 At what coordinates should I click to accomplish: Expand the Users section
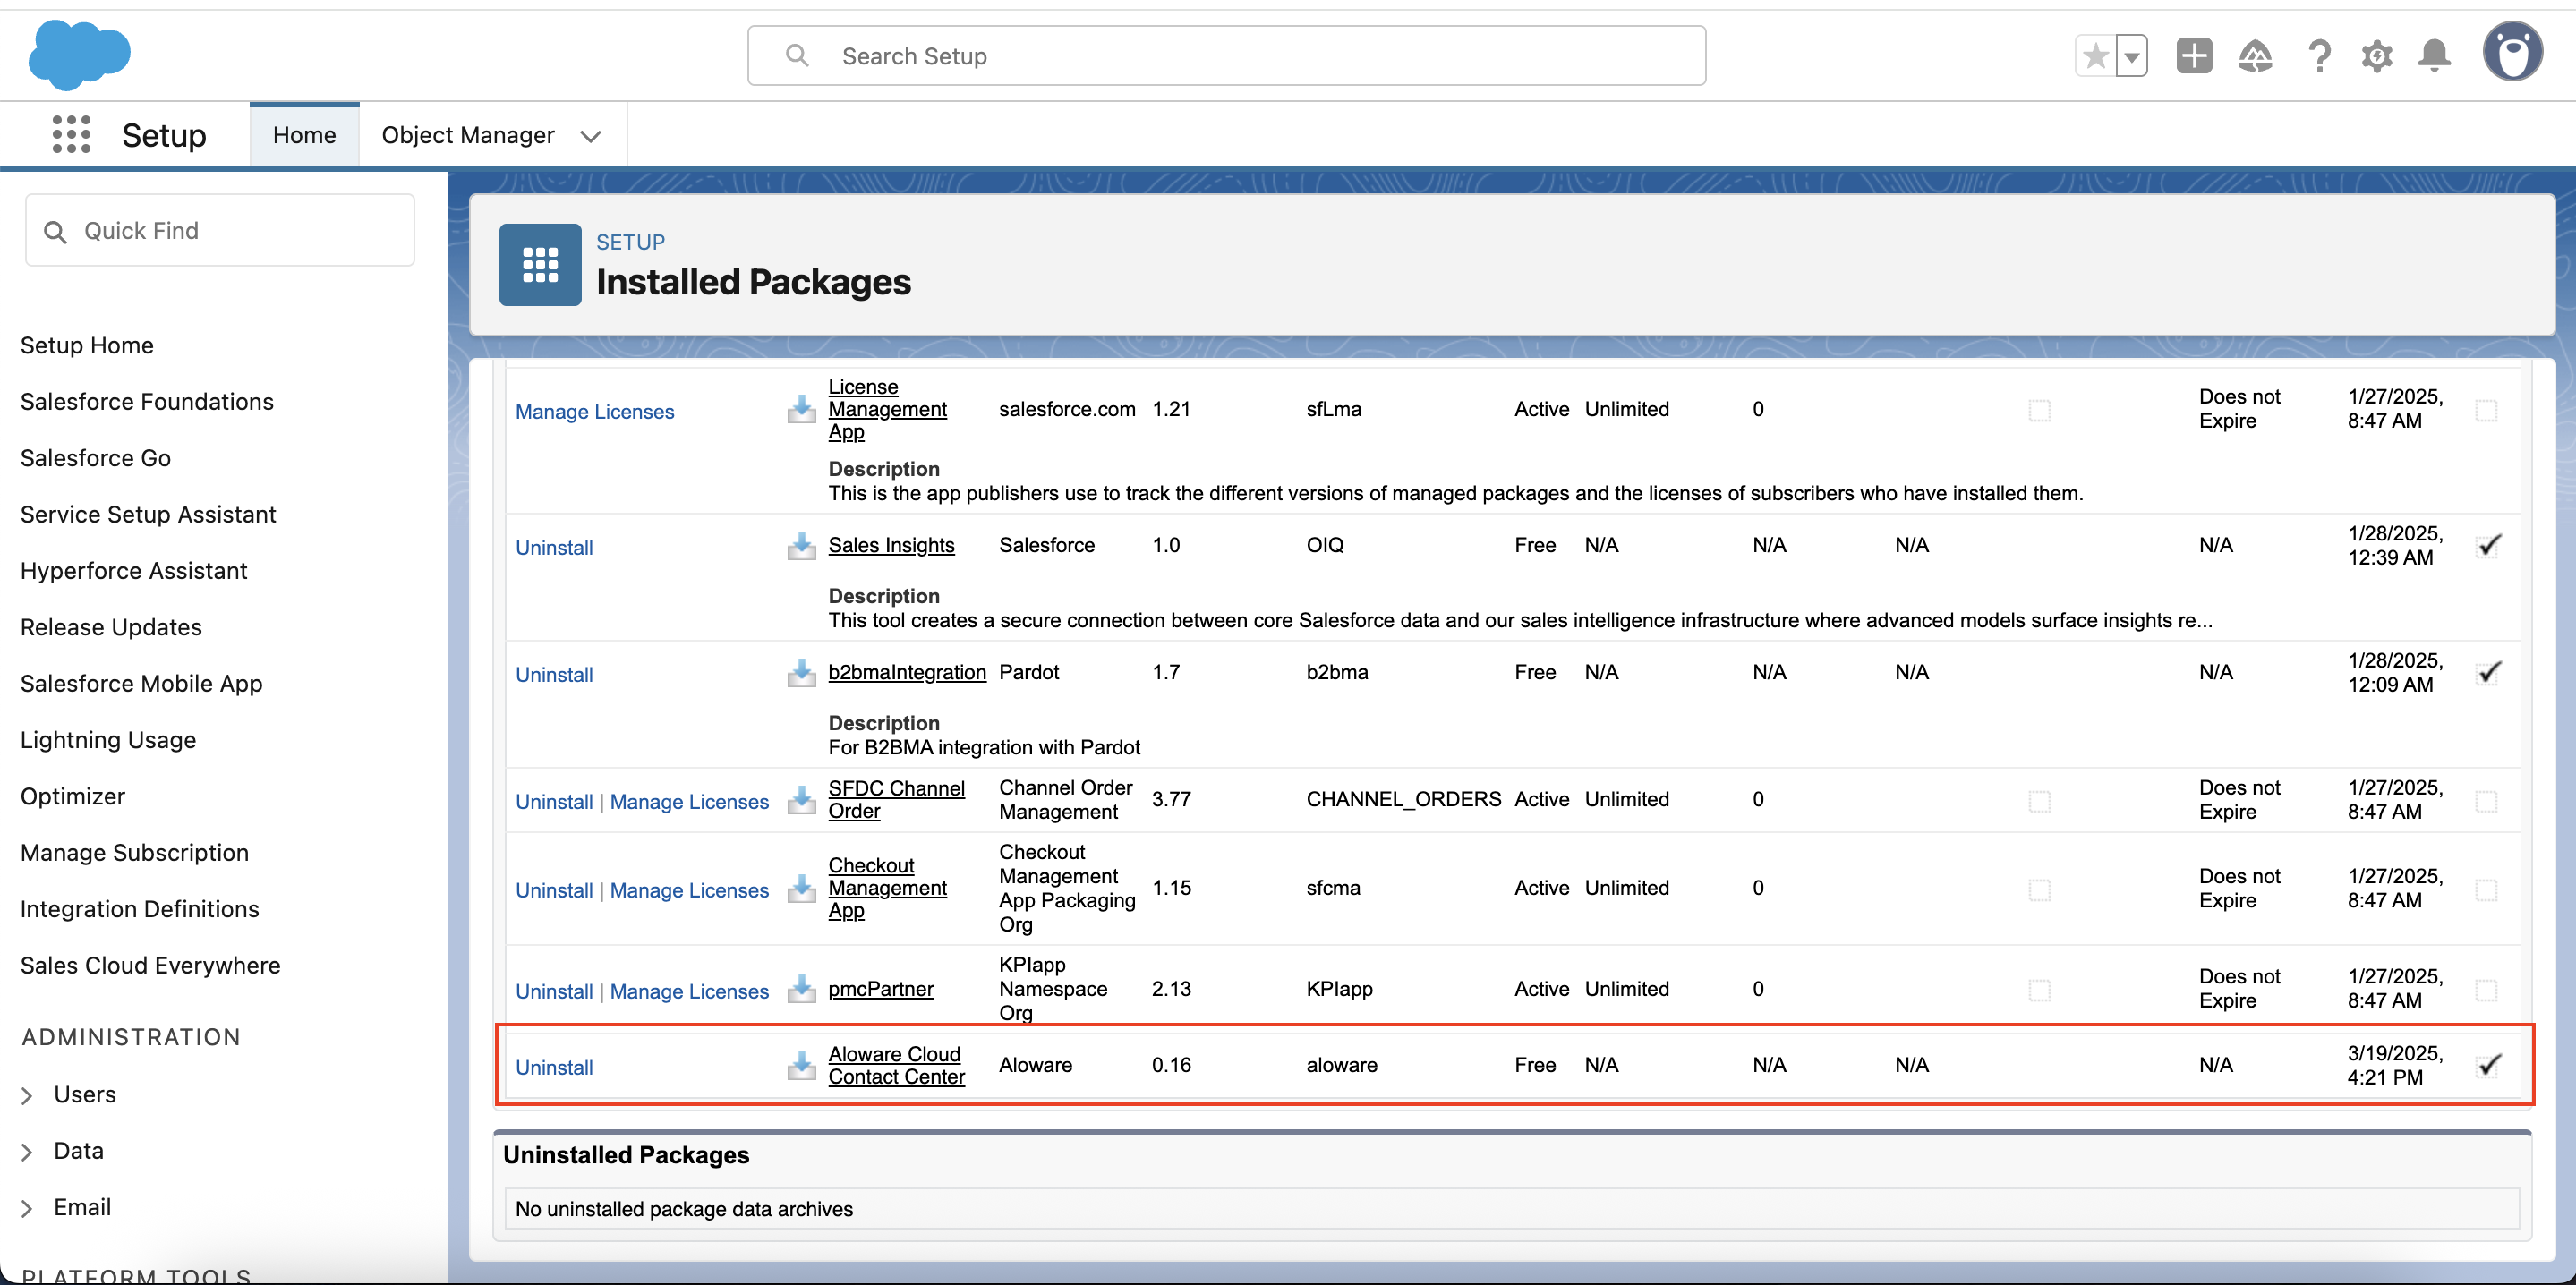coord(27,1096)
